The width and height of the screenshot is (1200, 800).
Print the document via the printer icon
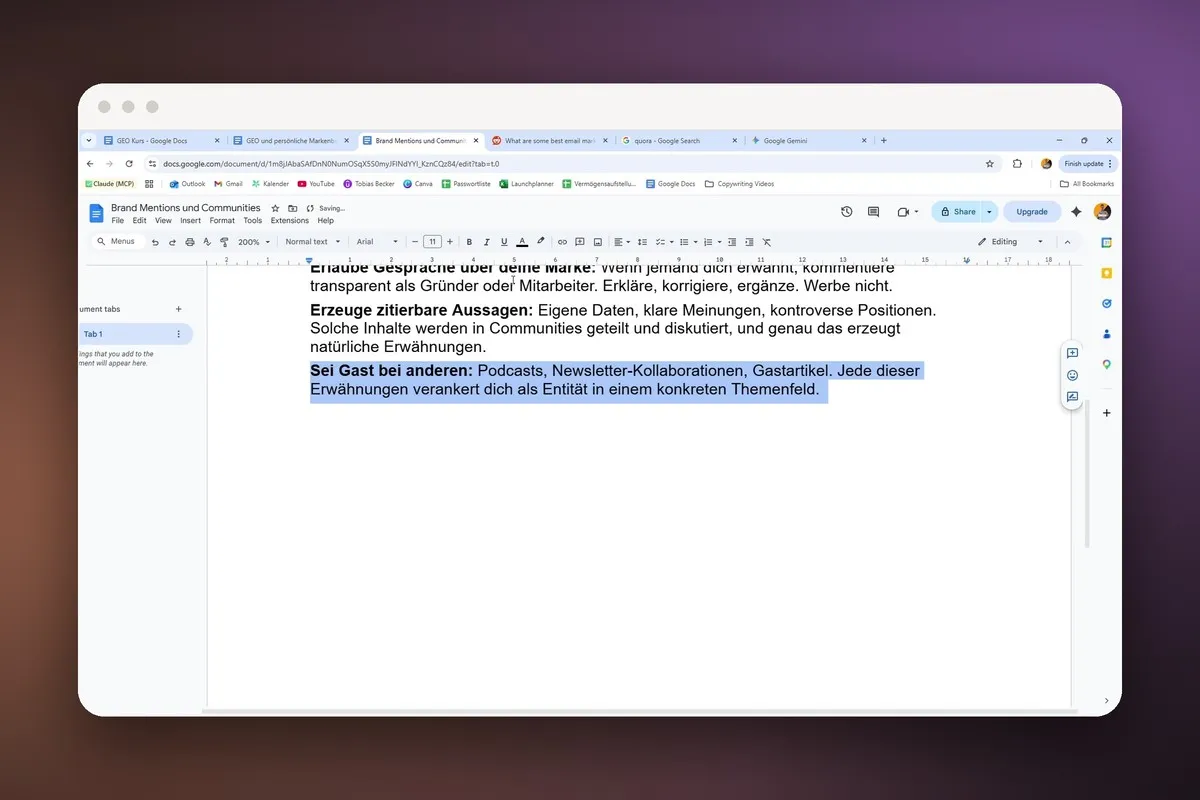pos(189,242)
